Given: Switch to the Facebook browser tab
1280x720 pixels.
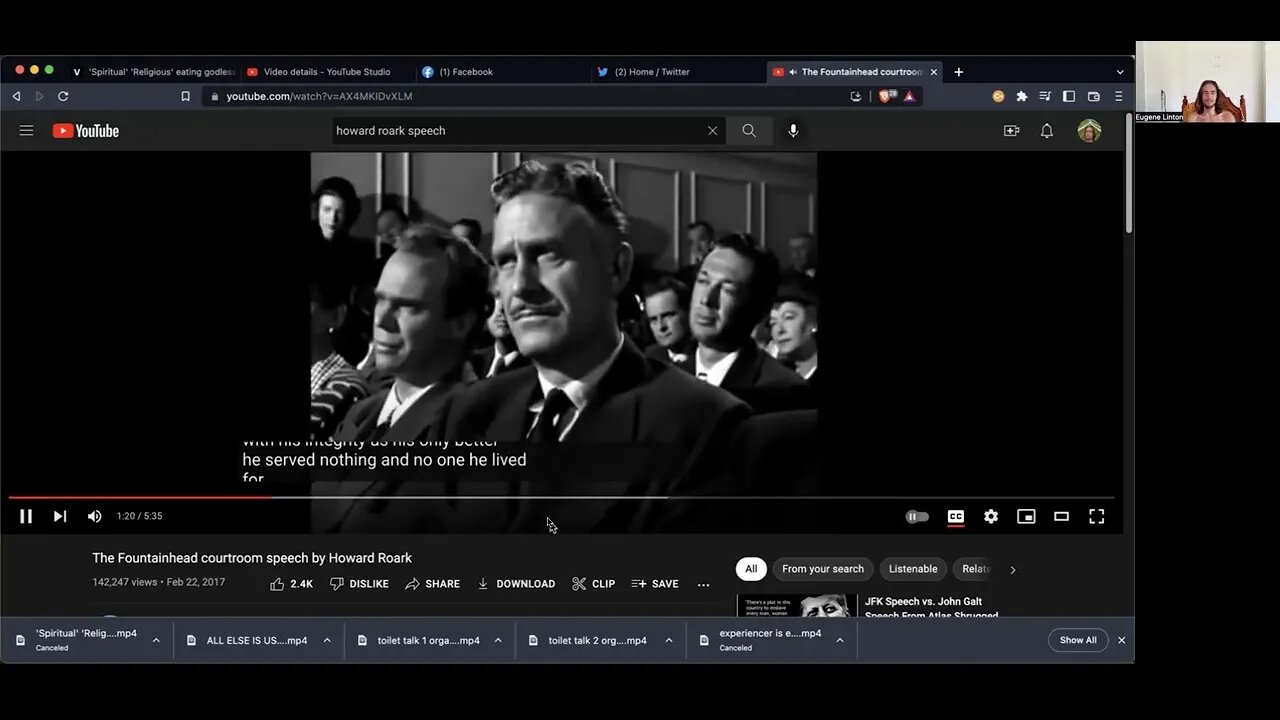Looking at the screenshot, I should point(466,72).
